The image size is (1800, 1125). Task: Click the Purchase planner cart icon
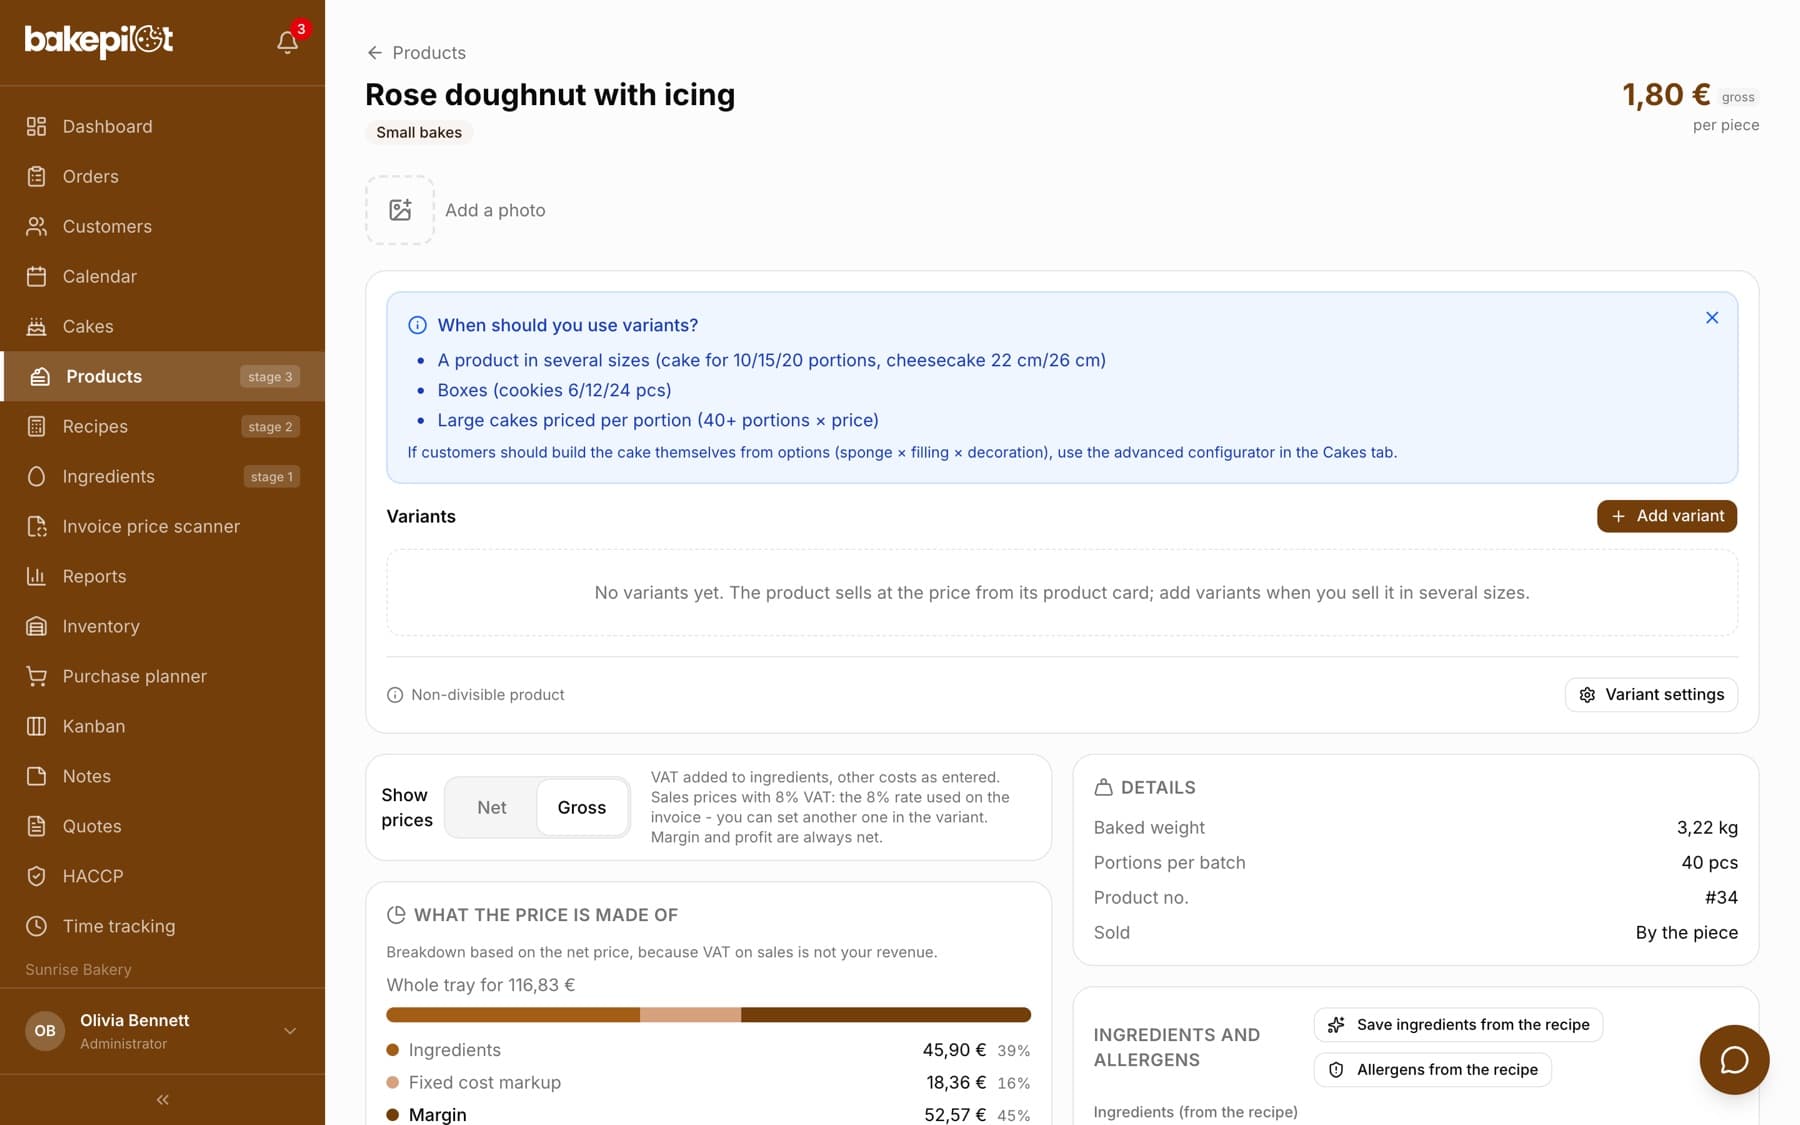(37, 676)
